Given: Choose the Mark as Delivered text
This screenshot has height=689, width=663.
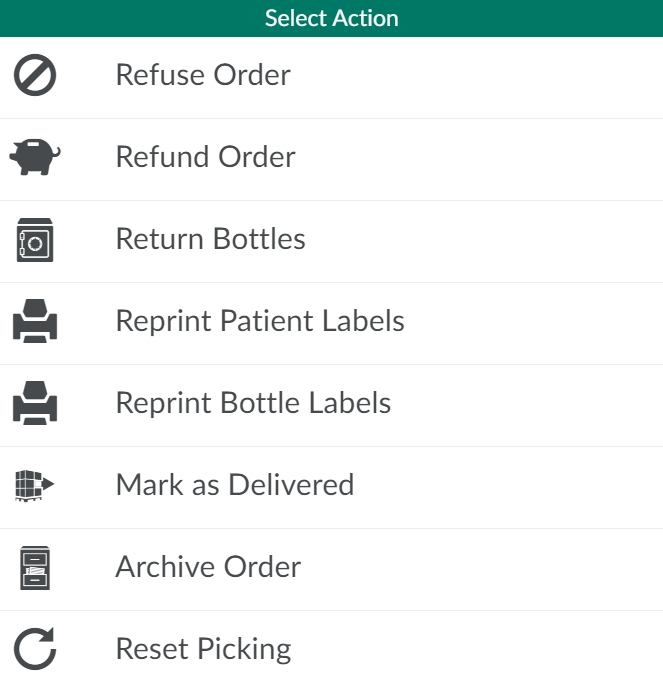Looking at the screenshot, I should pos(235,485).
